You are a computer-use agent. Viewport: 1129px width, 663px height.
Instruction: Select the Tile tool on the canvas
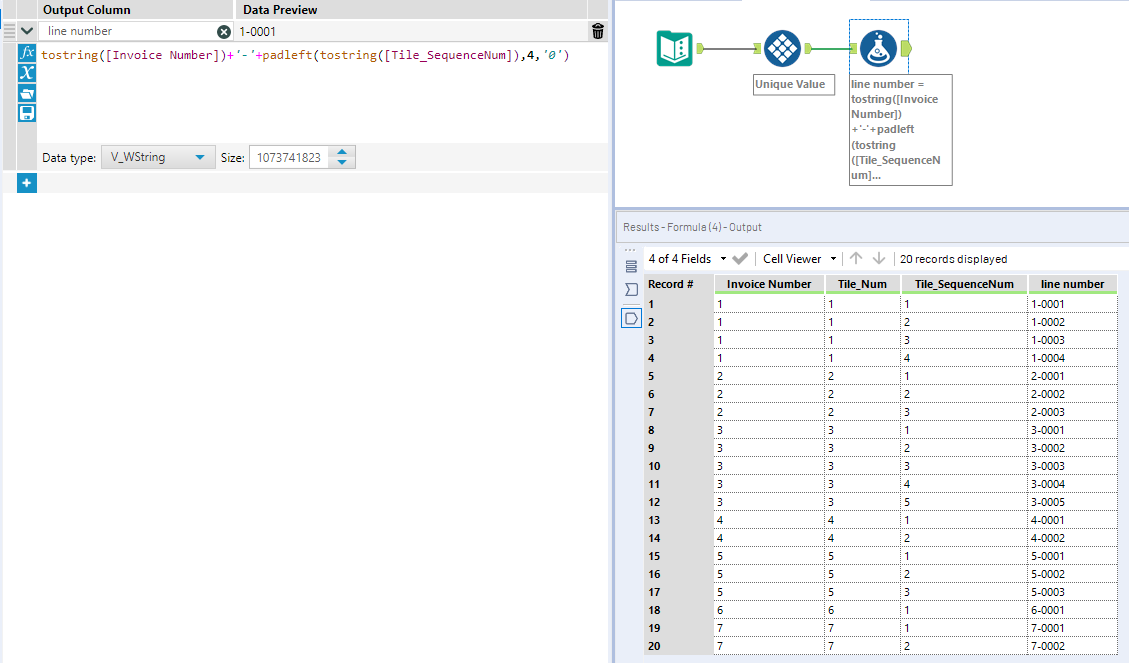(x=782, y=47)
